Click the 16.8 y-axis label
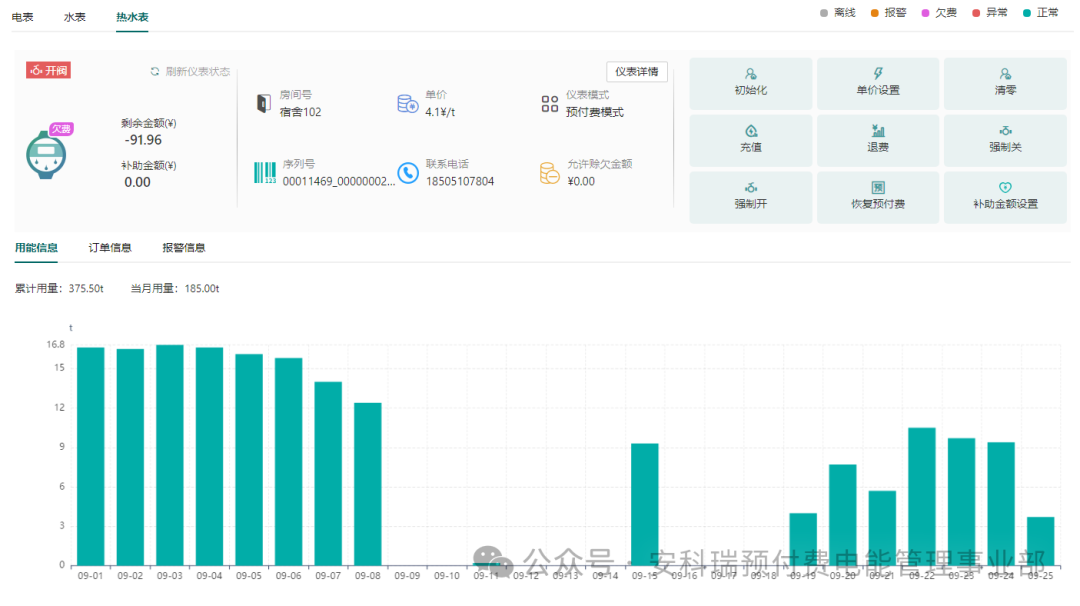Image resolution: width=1080 pixels, height=606 pixels. coord(56,344)
